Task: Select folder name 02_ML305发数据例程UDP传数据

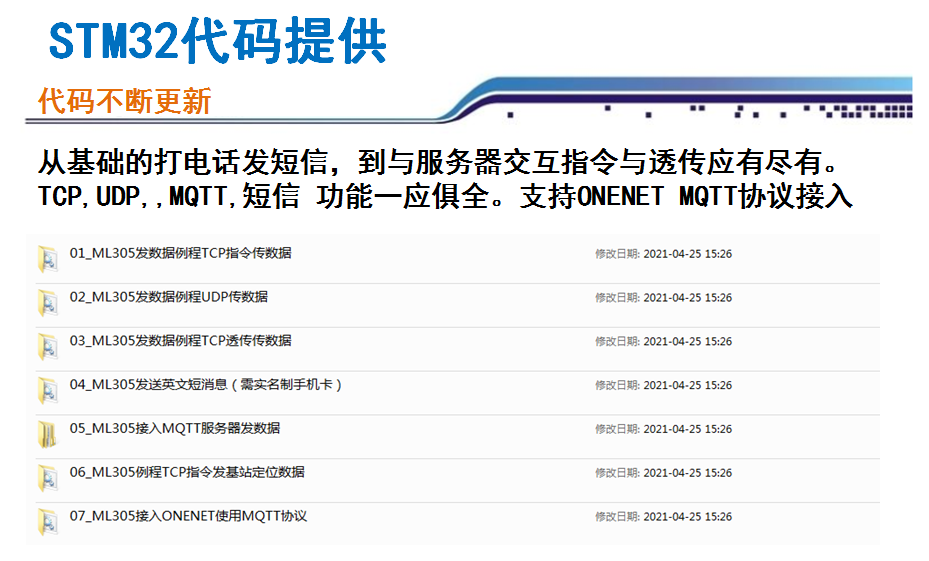Action: [x=169, y=297]
